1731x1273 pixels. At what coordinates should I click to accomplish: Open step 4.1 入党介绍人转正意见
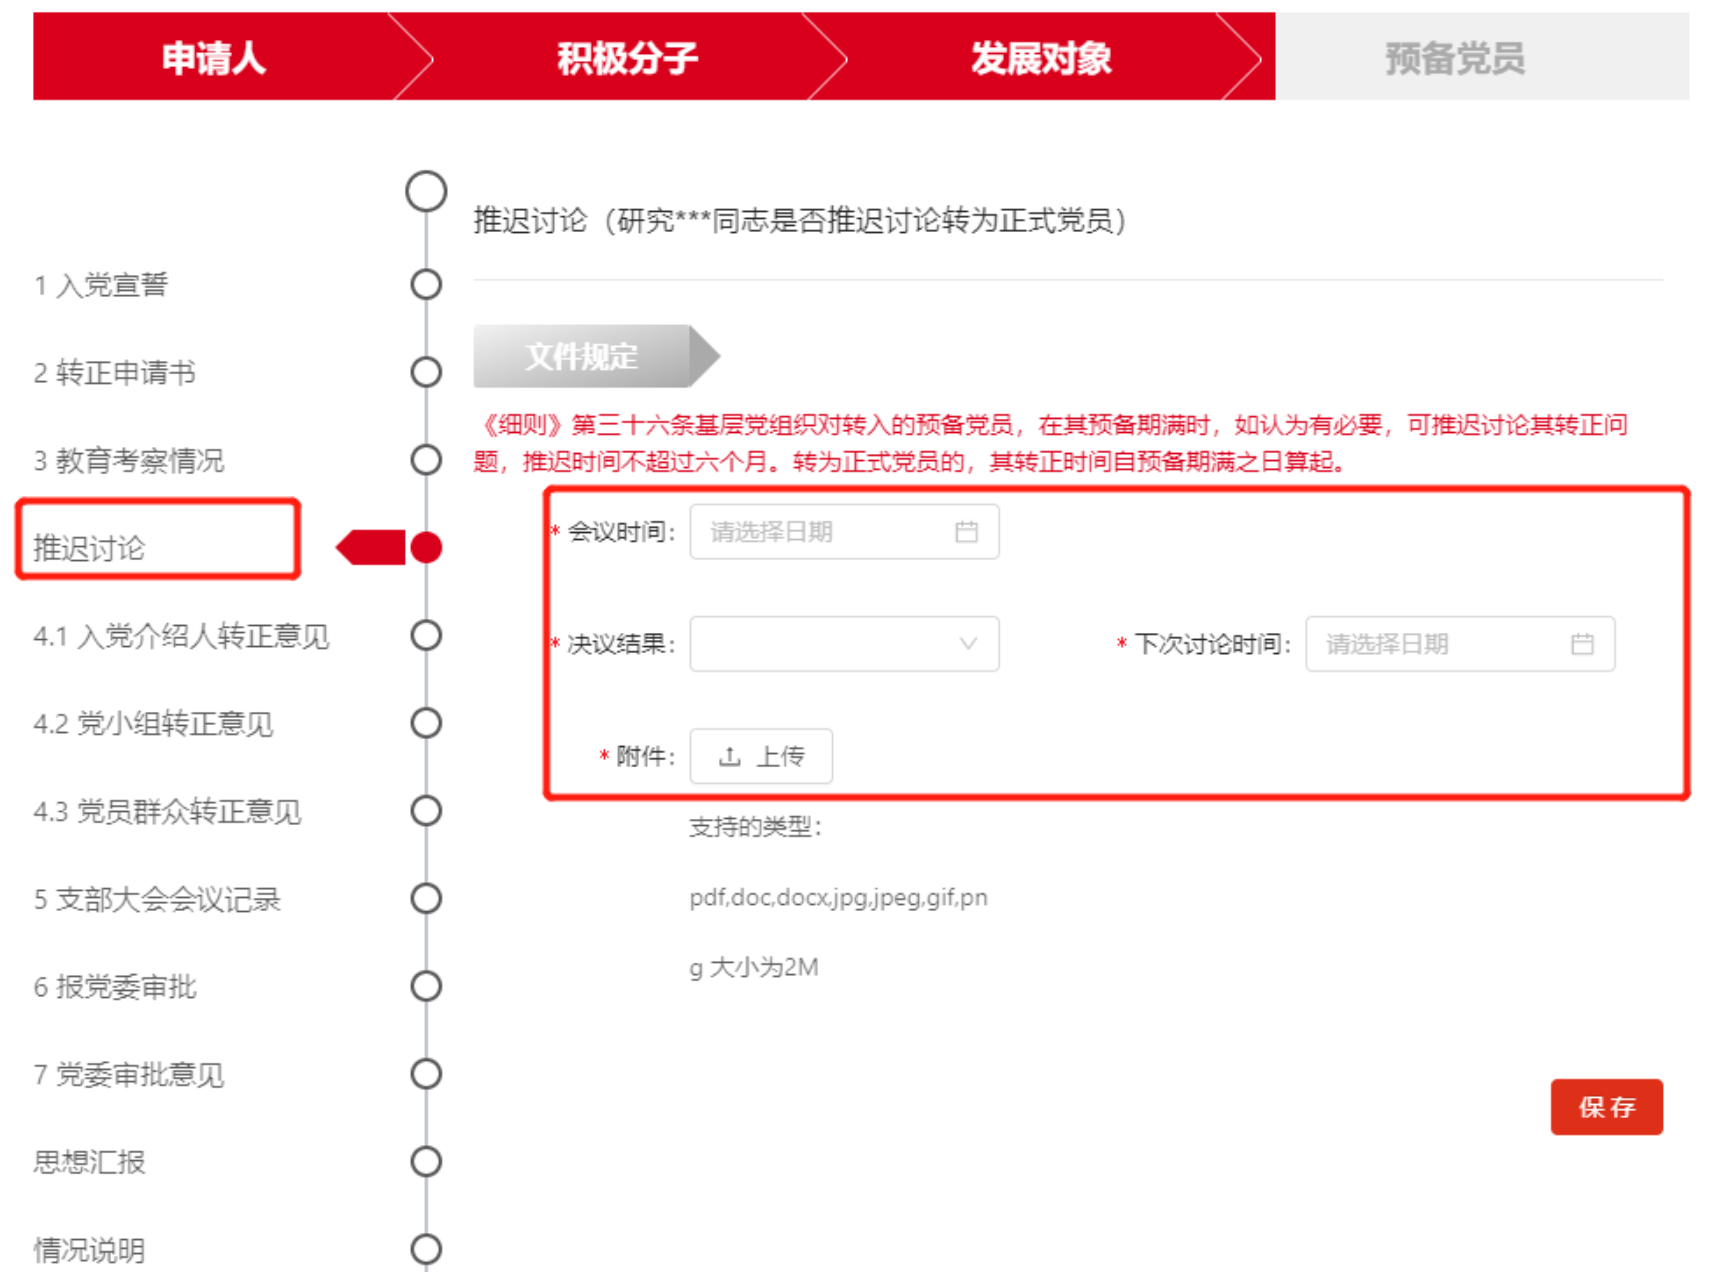[x=181, y=636]
